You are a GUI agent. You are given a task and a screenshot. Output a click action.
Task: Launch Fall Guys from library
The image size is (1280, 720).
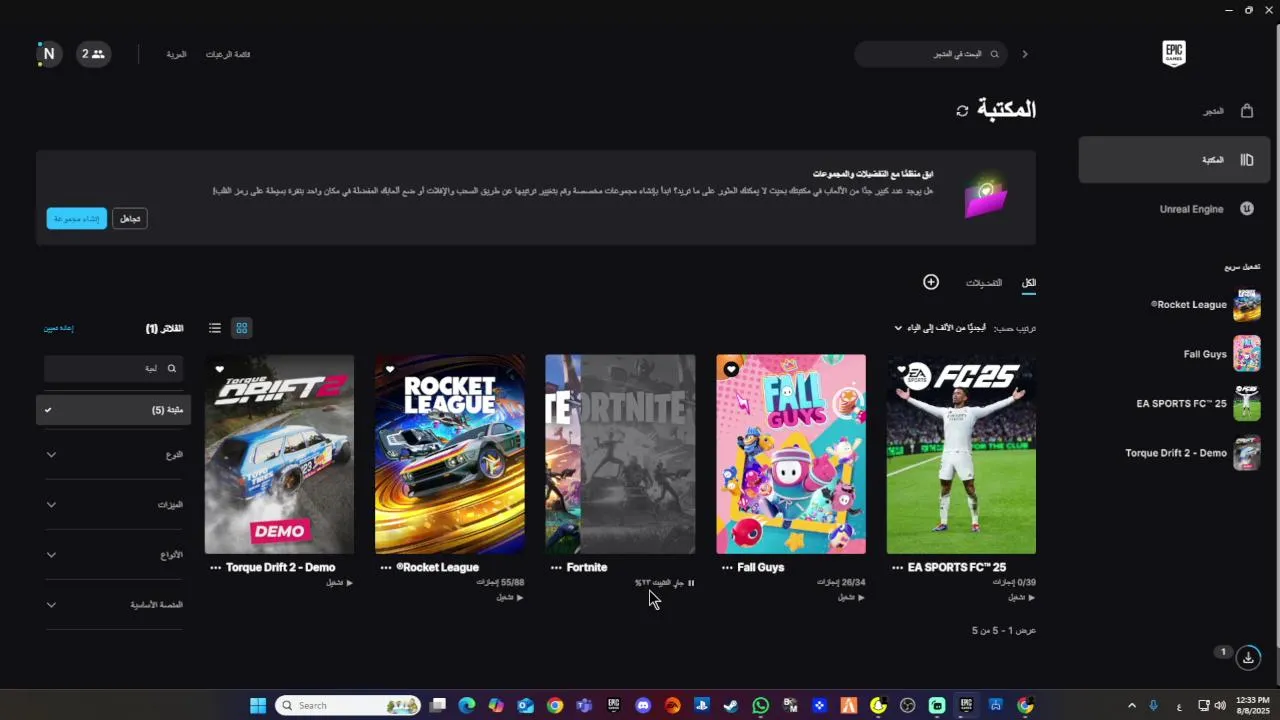pos(851,597)
